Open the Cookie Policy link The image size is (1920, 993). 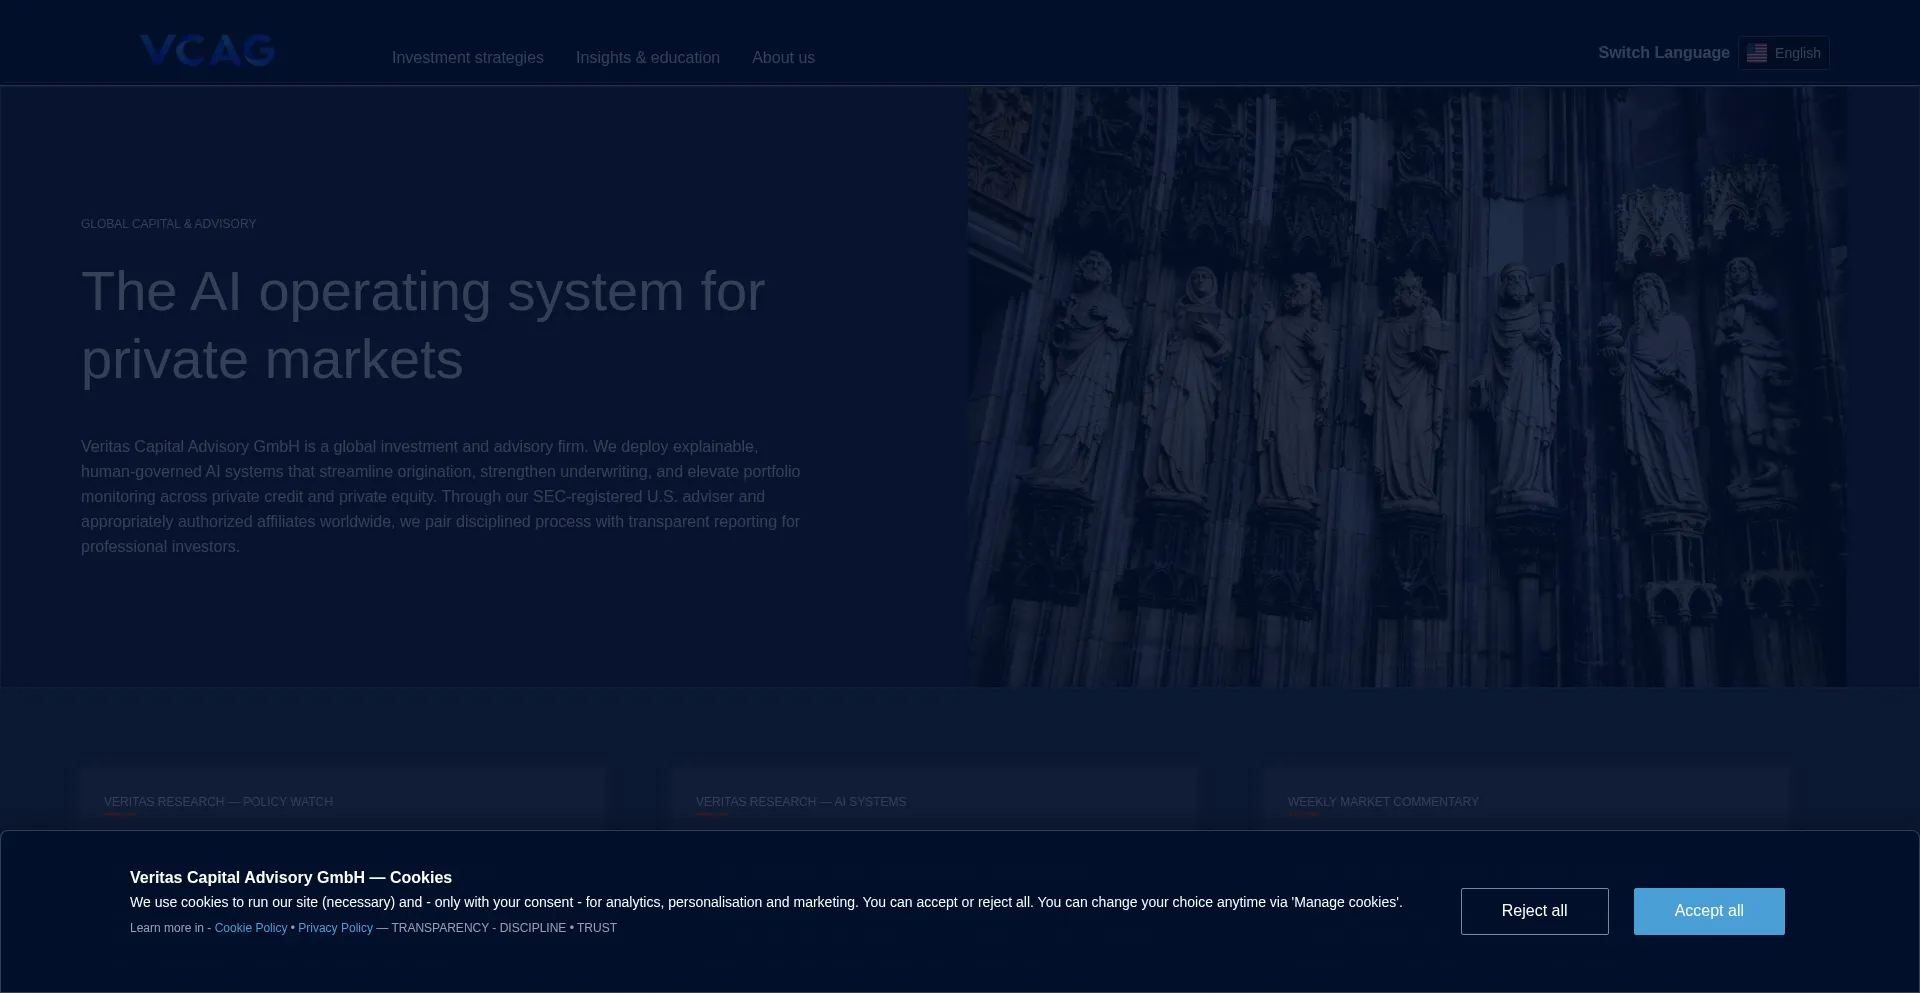pos(251,927)
